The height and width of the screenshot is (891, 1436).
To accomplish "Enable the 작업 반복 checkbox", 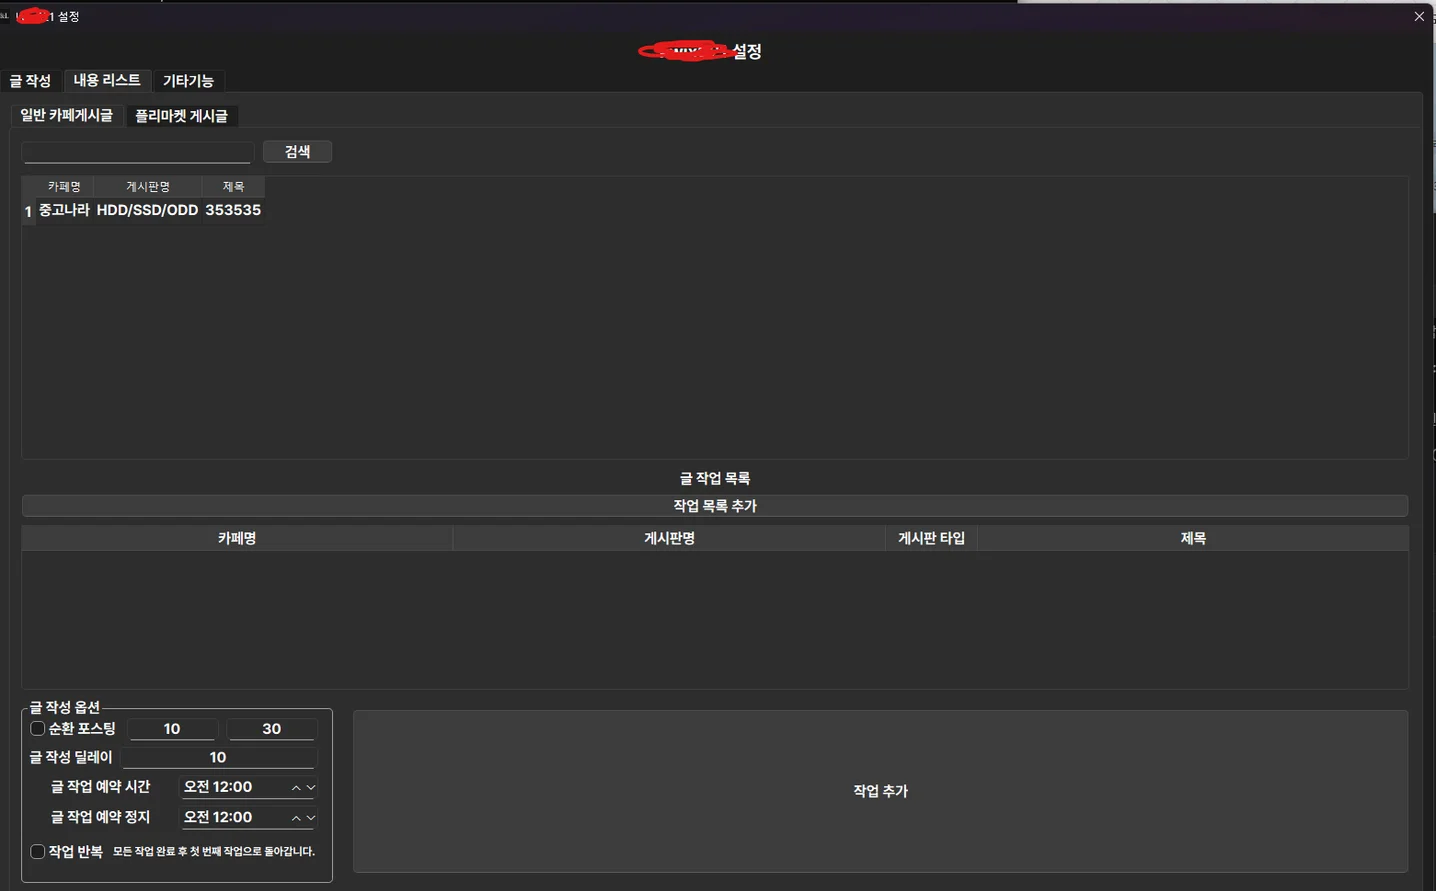I will click(37, 851).
